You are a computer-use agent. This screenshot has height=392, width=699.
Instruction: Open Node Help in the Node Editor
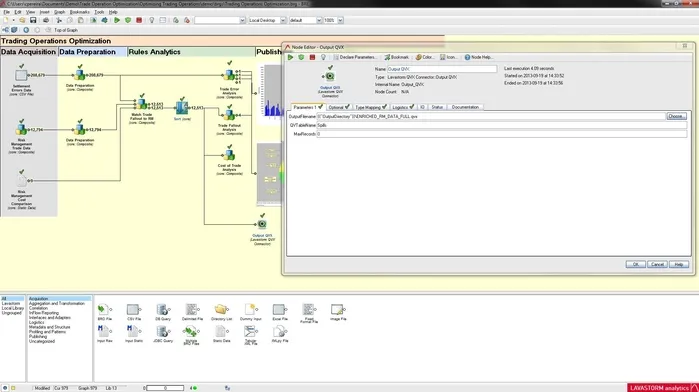(478, 57)
